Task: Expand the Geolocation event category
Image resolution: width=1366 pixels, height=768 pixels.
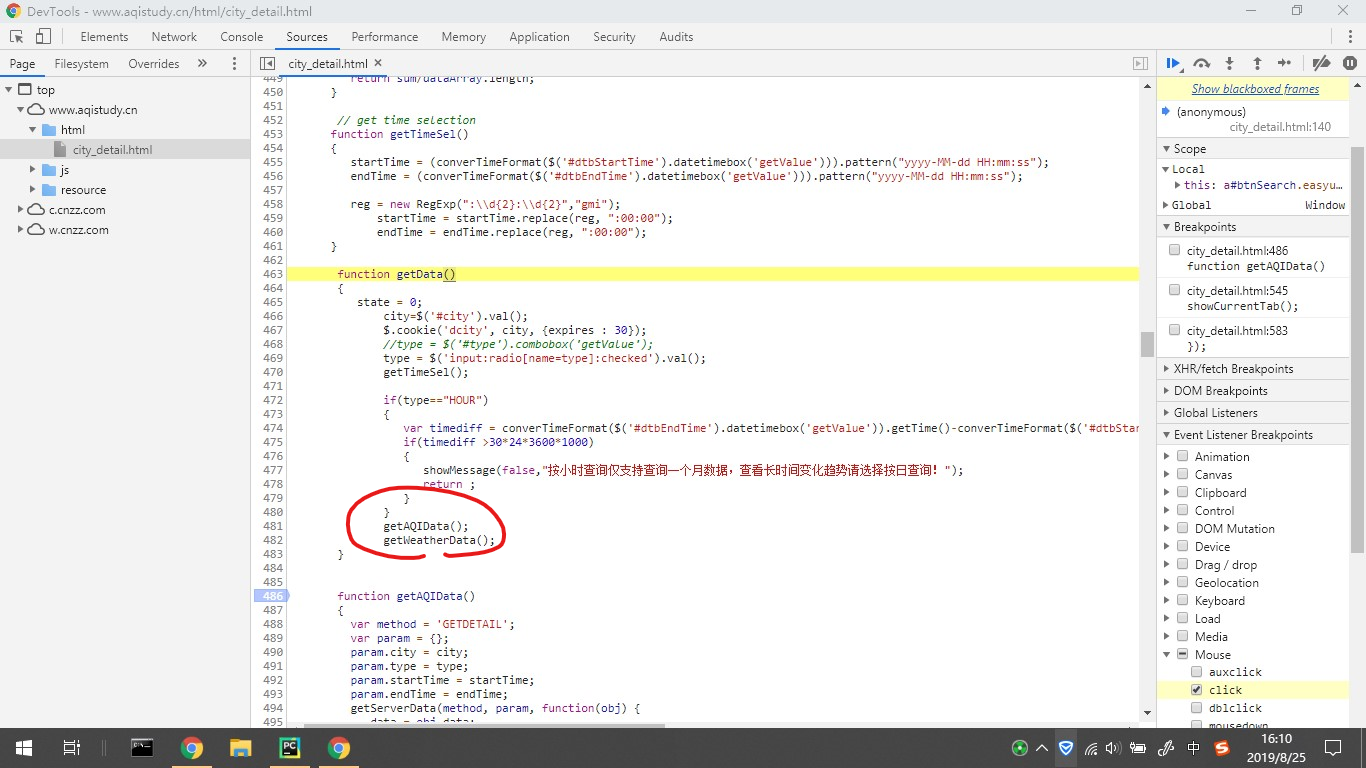Action: 1167,583
